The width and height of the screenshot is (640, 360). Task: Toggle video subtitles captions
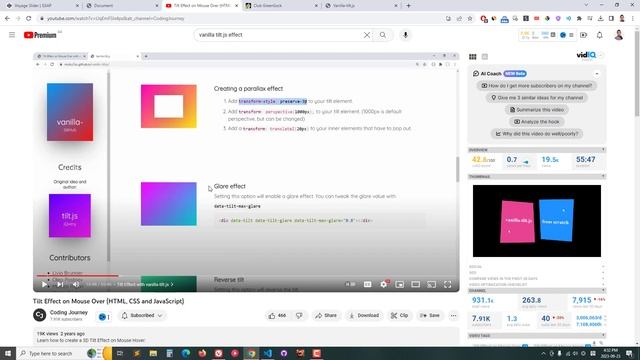[x=367, y=284]
